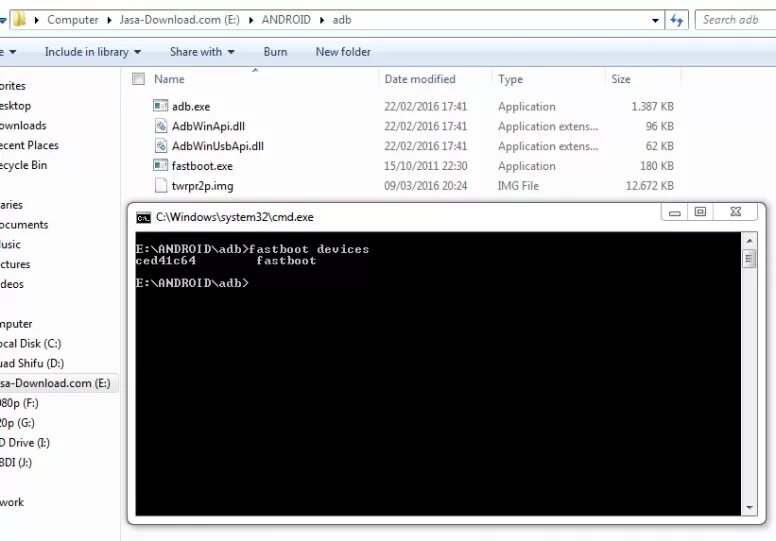Click the twrpr2p.img file icon
Screen dimensions: 776x541
click(x=161, y=185)
